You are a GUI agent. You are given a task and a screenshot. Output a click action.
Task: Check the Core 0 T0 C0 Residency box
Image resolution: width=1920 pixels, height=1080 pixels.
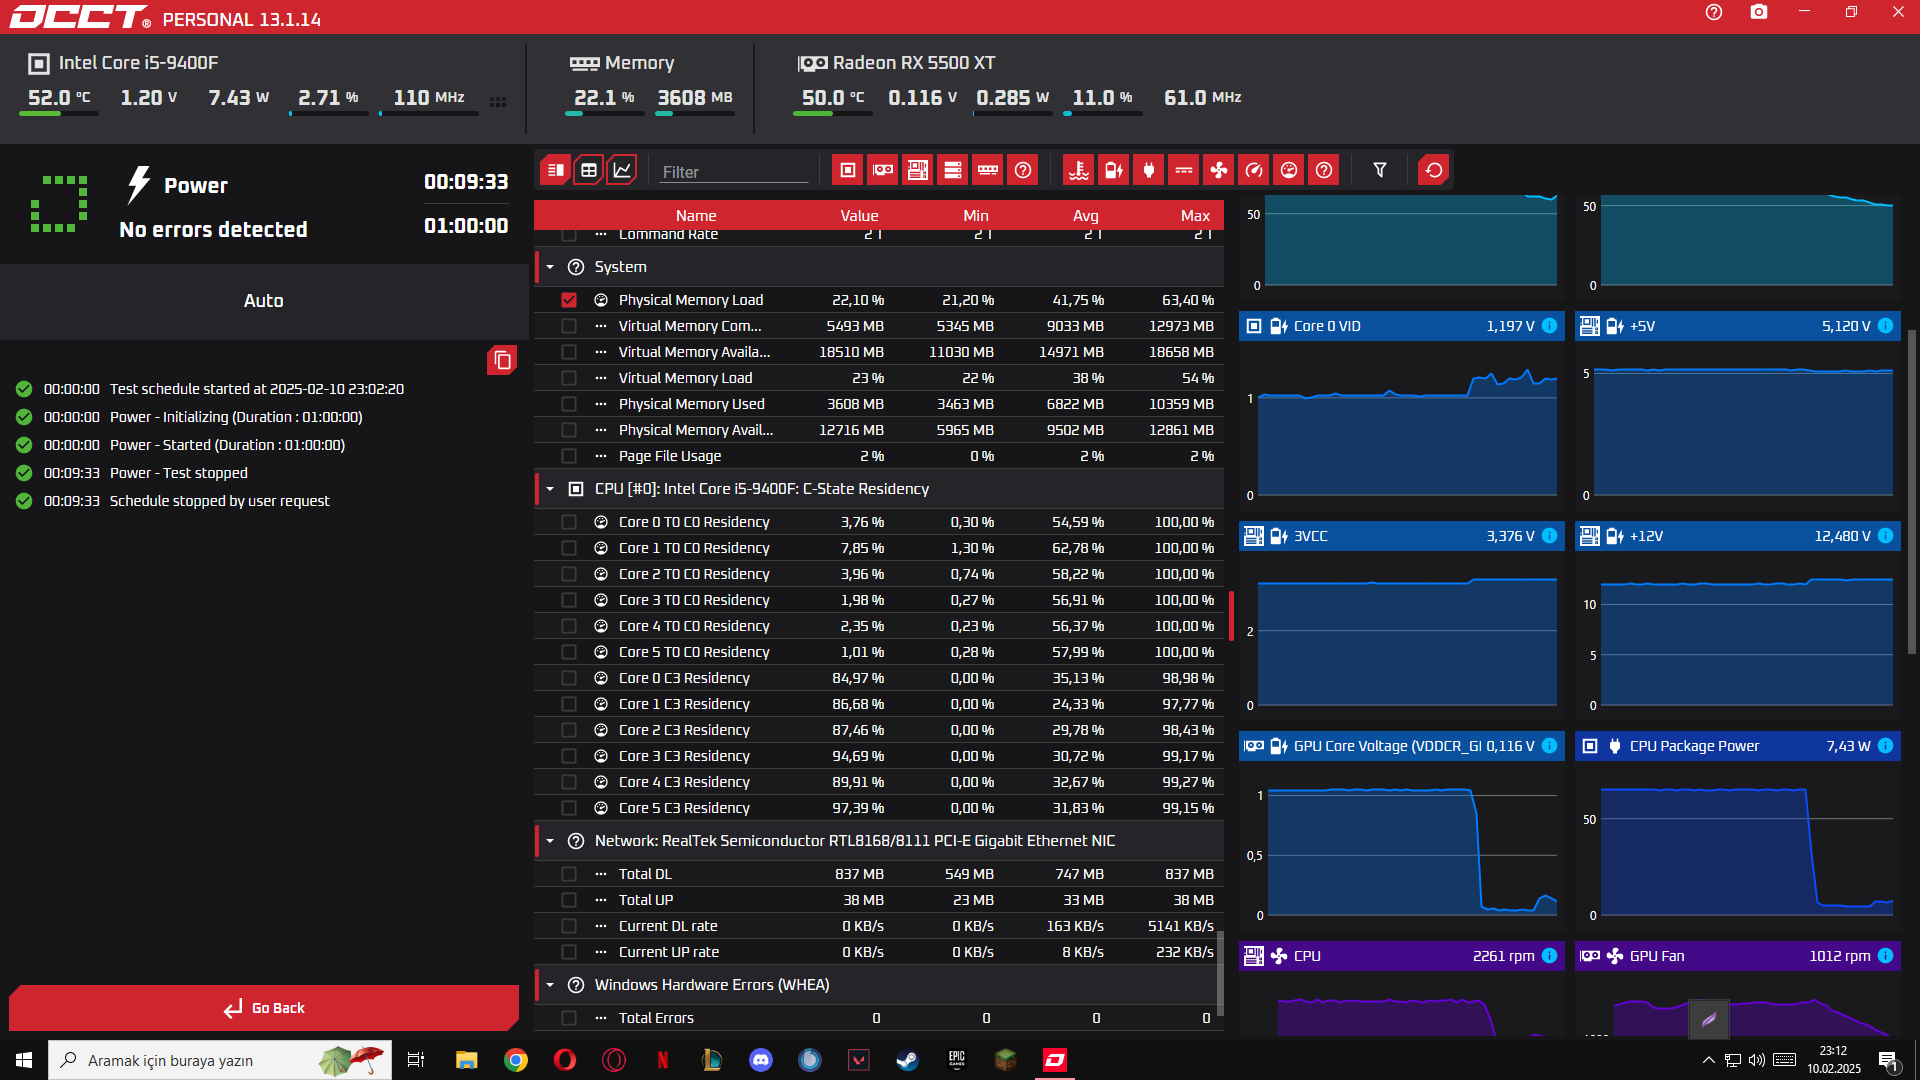click(569, 522)
